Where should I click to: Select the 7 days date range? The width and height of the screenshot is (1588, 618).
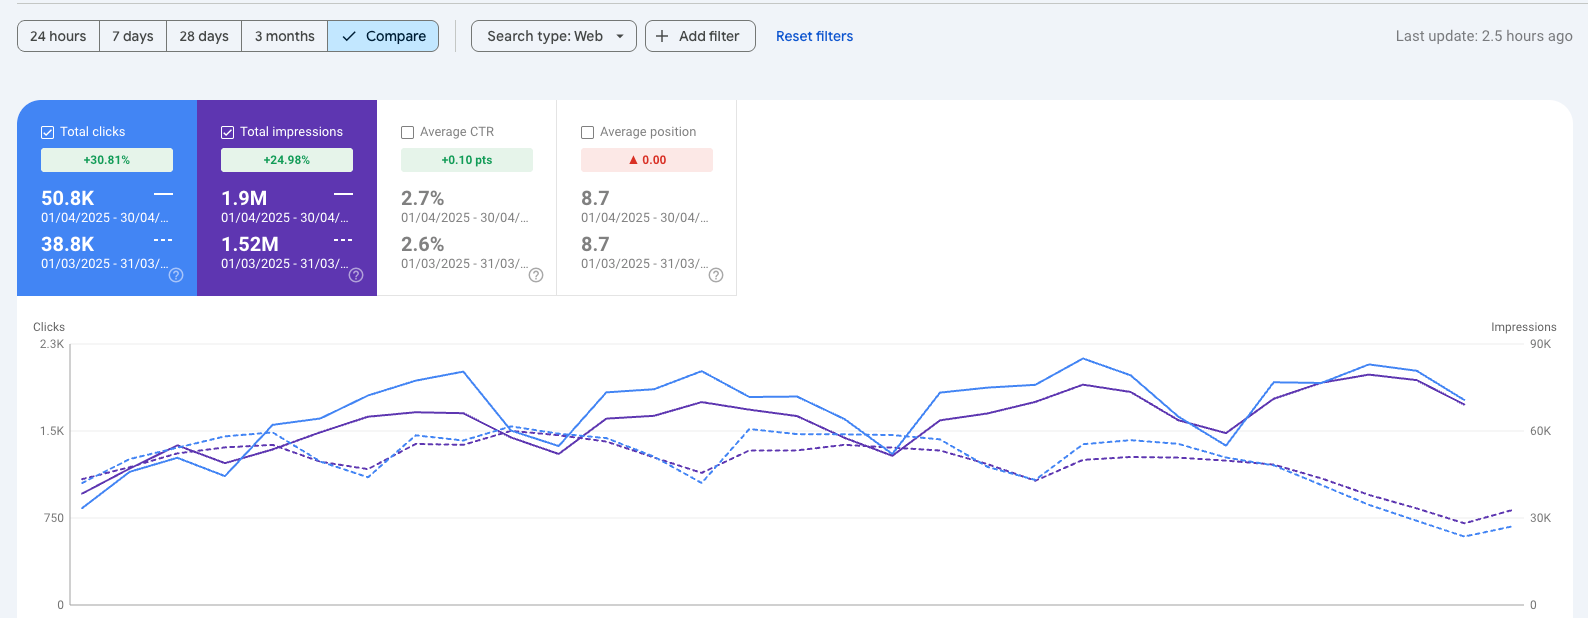133,36
